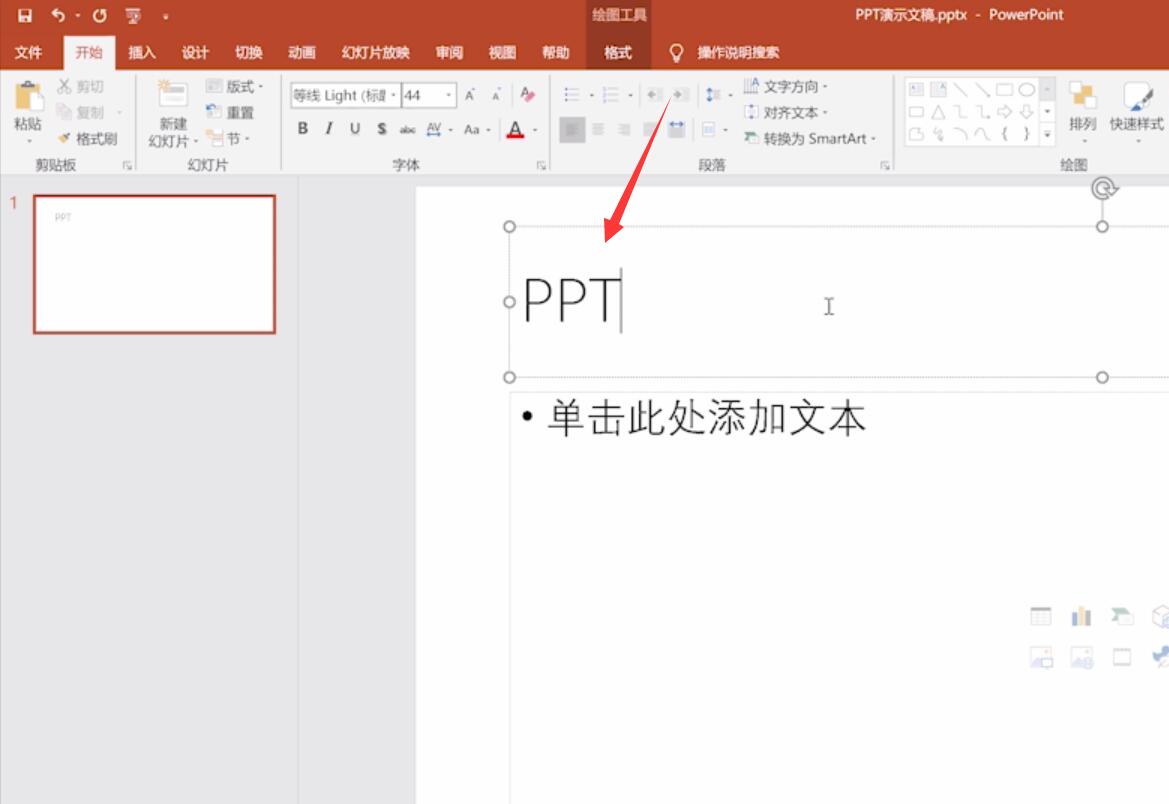The height and width of the screenshot is (804, 1169).
Task: Select the oval shape in shapes gallery
Action: (x=1027, y=89)
